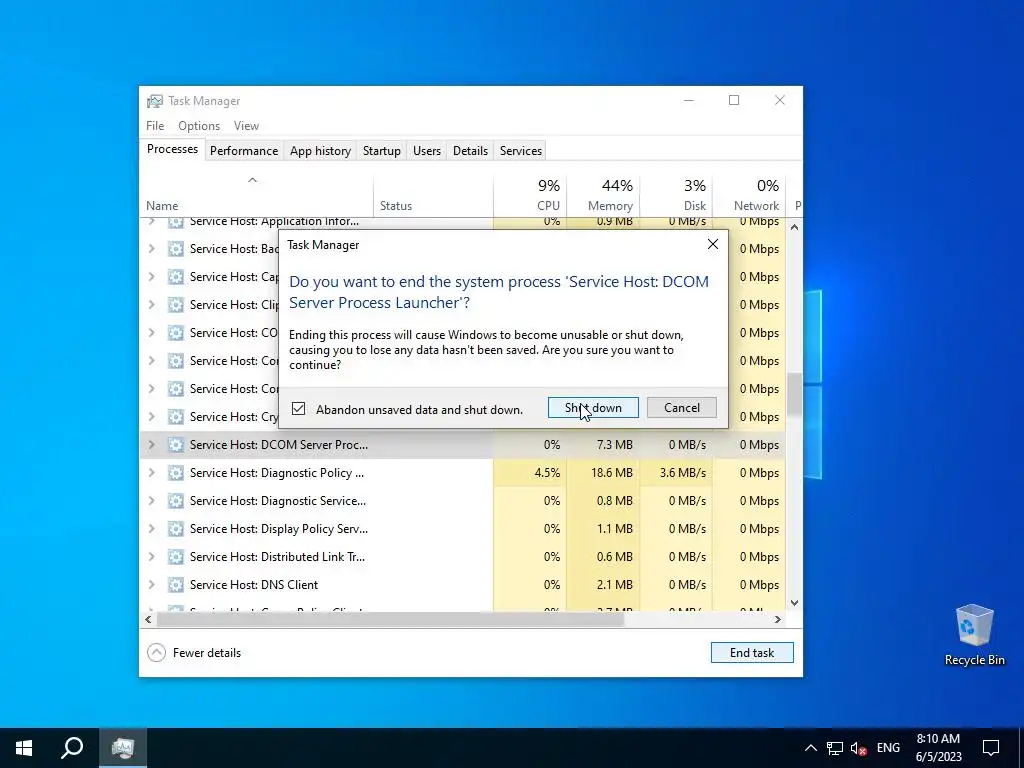The height and width of the screenshot is (768, 1024).
Task: Switch to the Startup tab
Action: tap(381, 150)
